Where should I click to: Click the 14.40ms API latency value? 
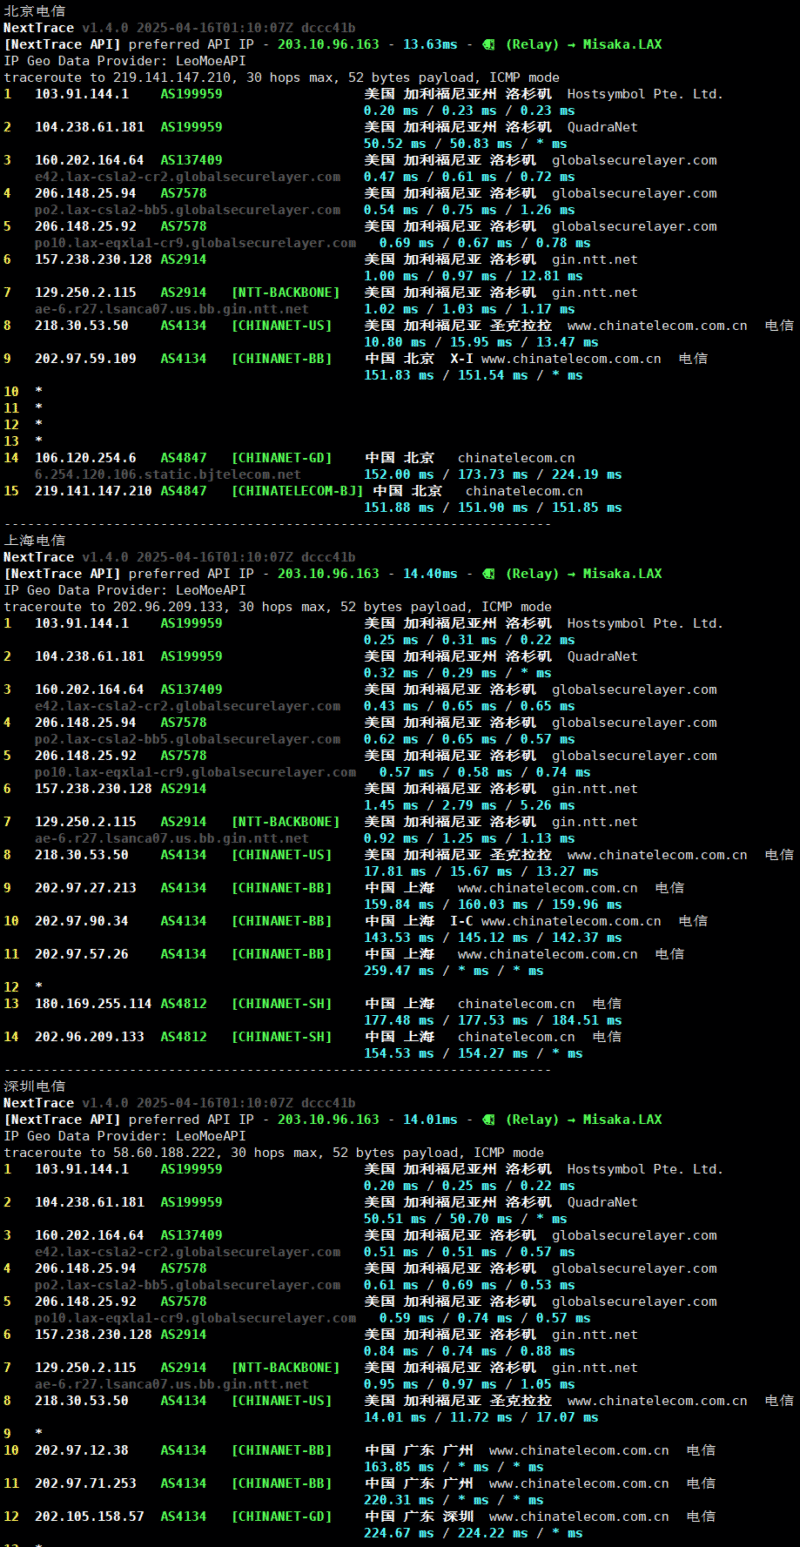click(x=430, y=574)
